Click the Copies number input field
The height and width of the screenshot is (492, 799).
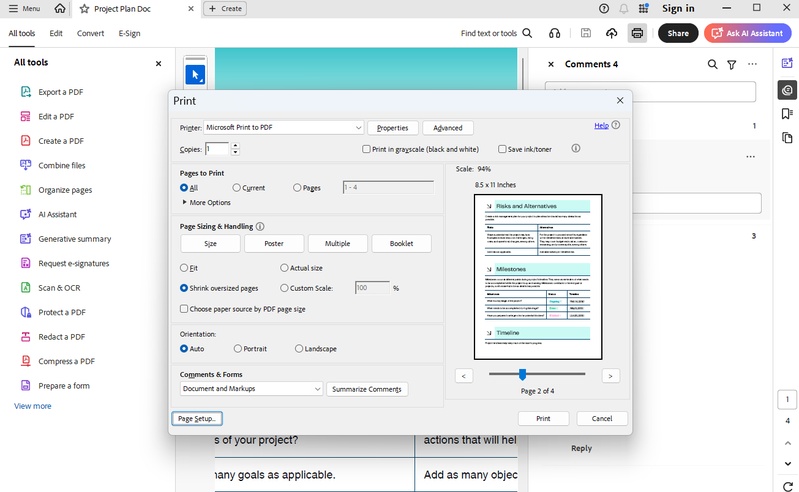tap(217, 149)
